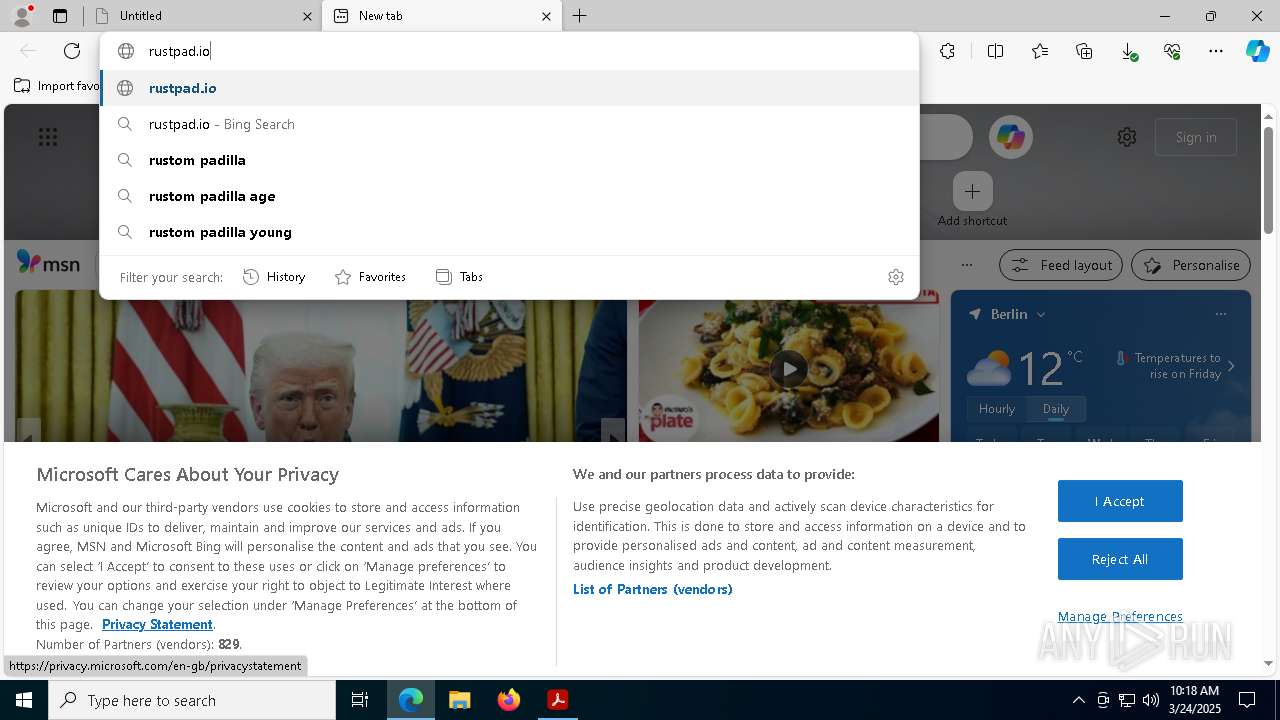Screen dimensions: 1280x720
Task: Filter search by Tabs
Action: click(459, 277)
